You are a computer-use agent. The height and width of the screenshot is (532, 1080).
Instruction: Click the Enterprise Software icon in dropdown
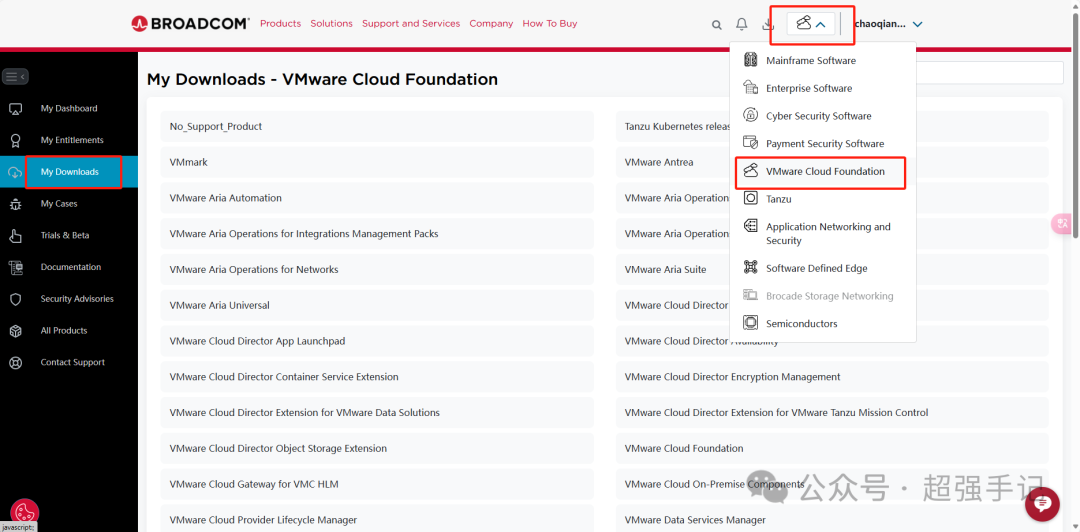pyautogui.click(x=751, y=88)
